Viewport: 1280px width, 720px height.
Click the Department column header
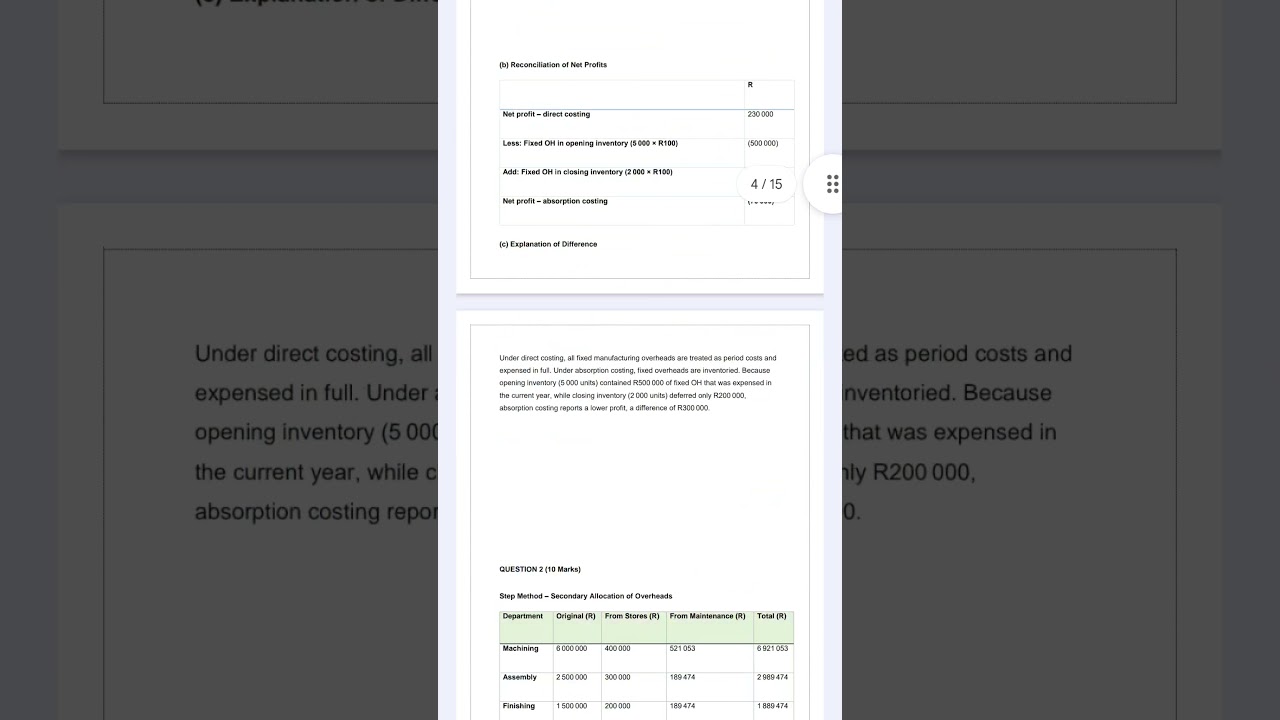tap(523, 616)
